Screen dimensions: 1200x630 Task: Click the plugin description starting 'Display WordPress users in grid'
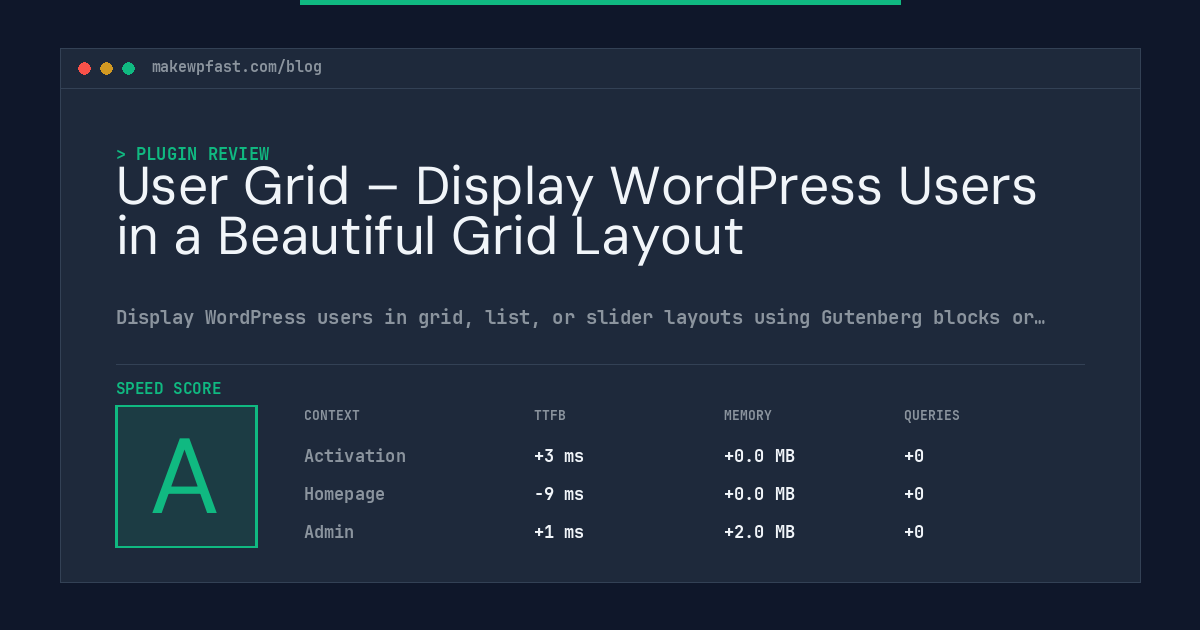(x=580, y=318)
